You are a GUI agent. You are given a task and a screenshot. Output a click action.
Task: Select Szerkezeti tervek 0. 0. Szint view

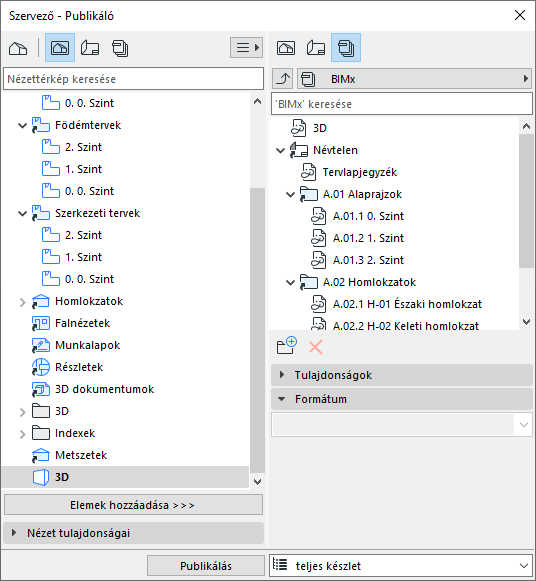pos(89,279)
